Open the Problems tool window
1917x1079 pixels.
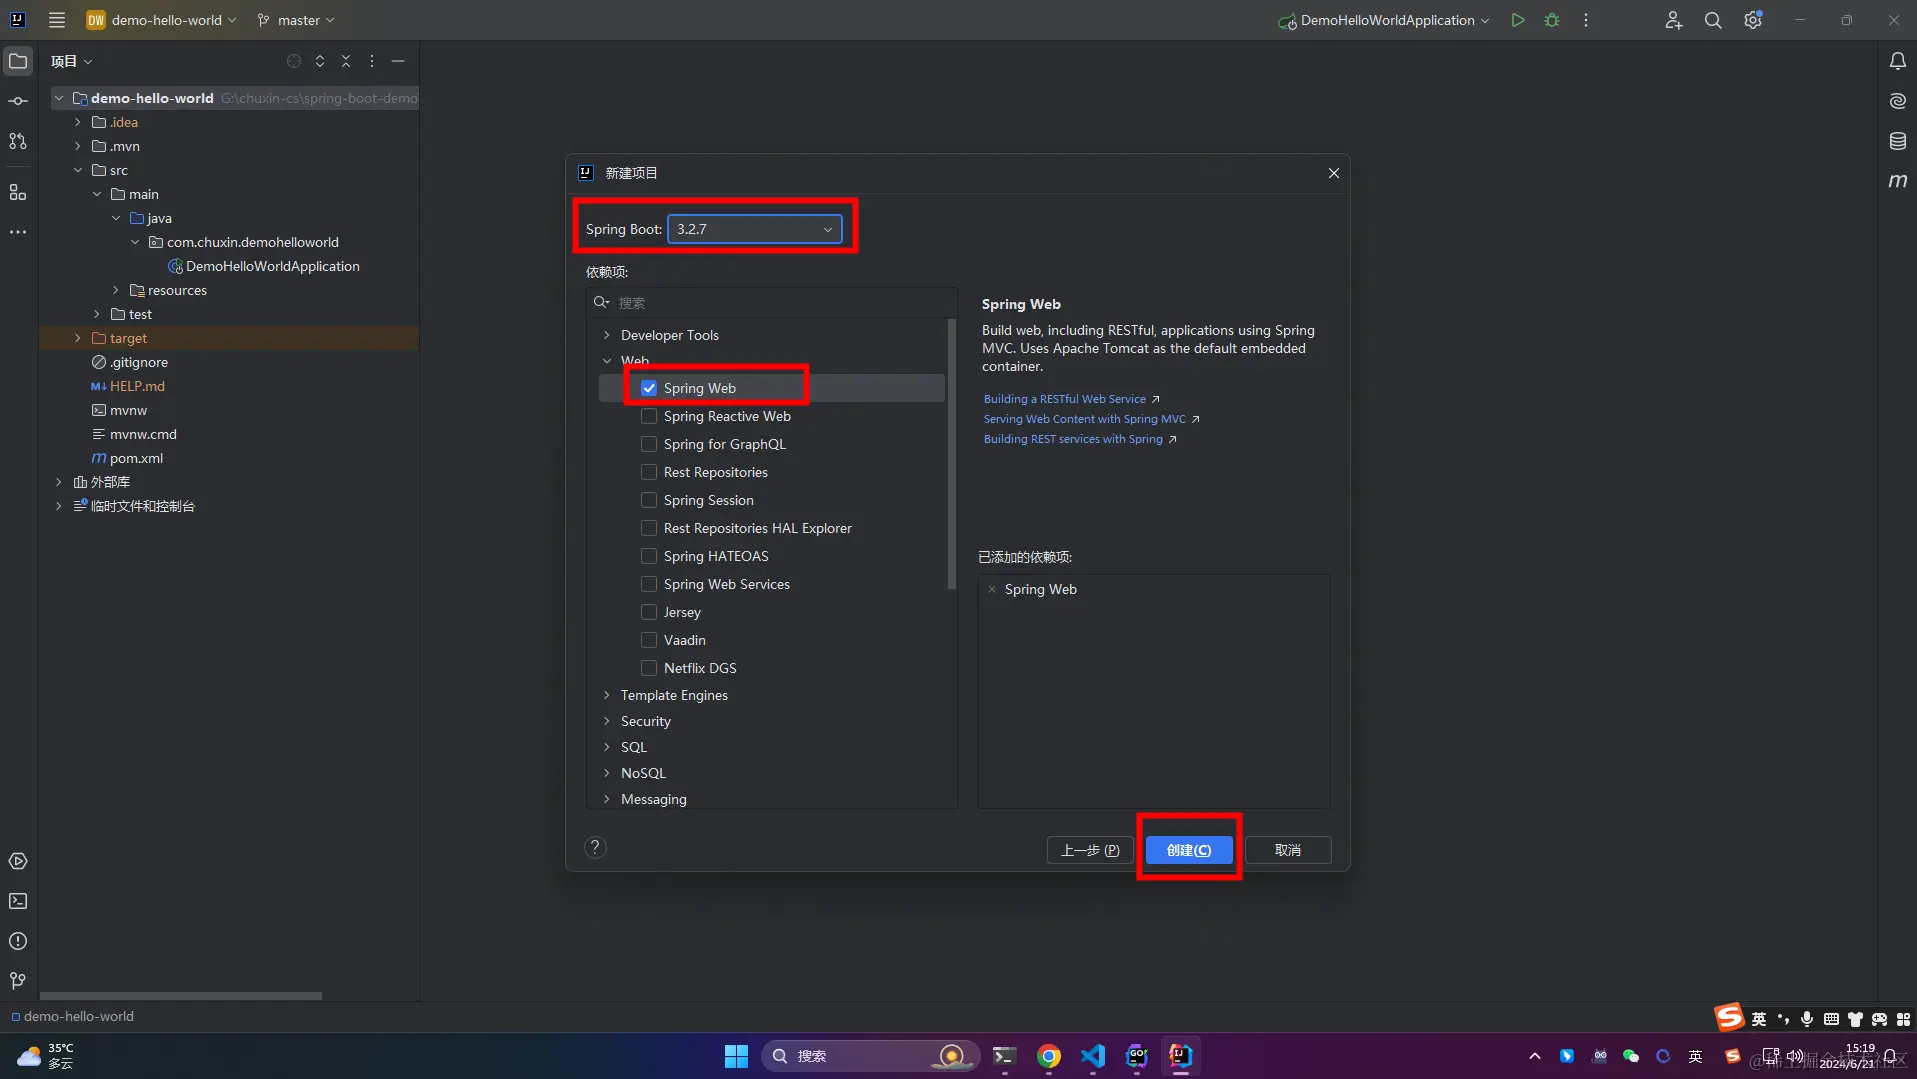coord(18,941)
